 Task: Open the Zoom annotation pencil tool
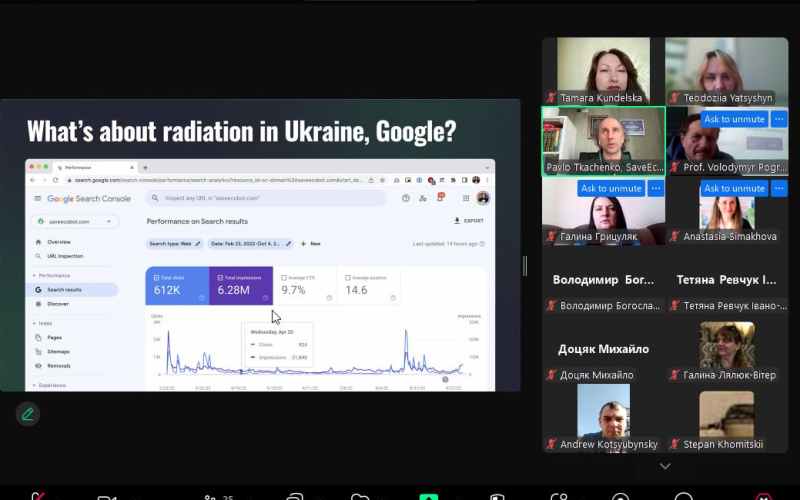click(x=28, y=414)
